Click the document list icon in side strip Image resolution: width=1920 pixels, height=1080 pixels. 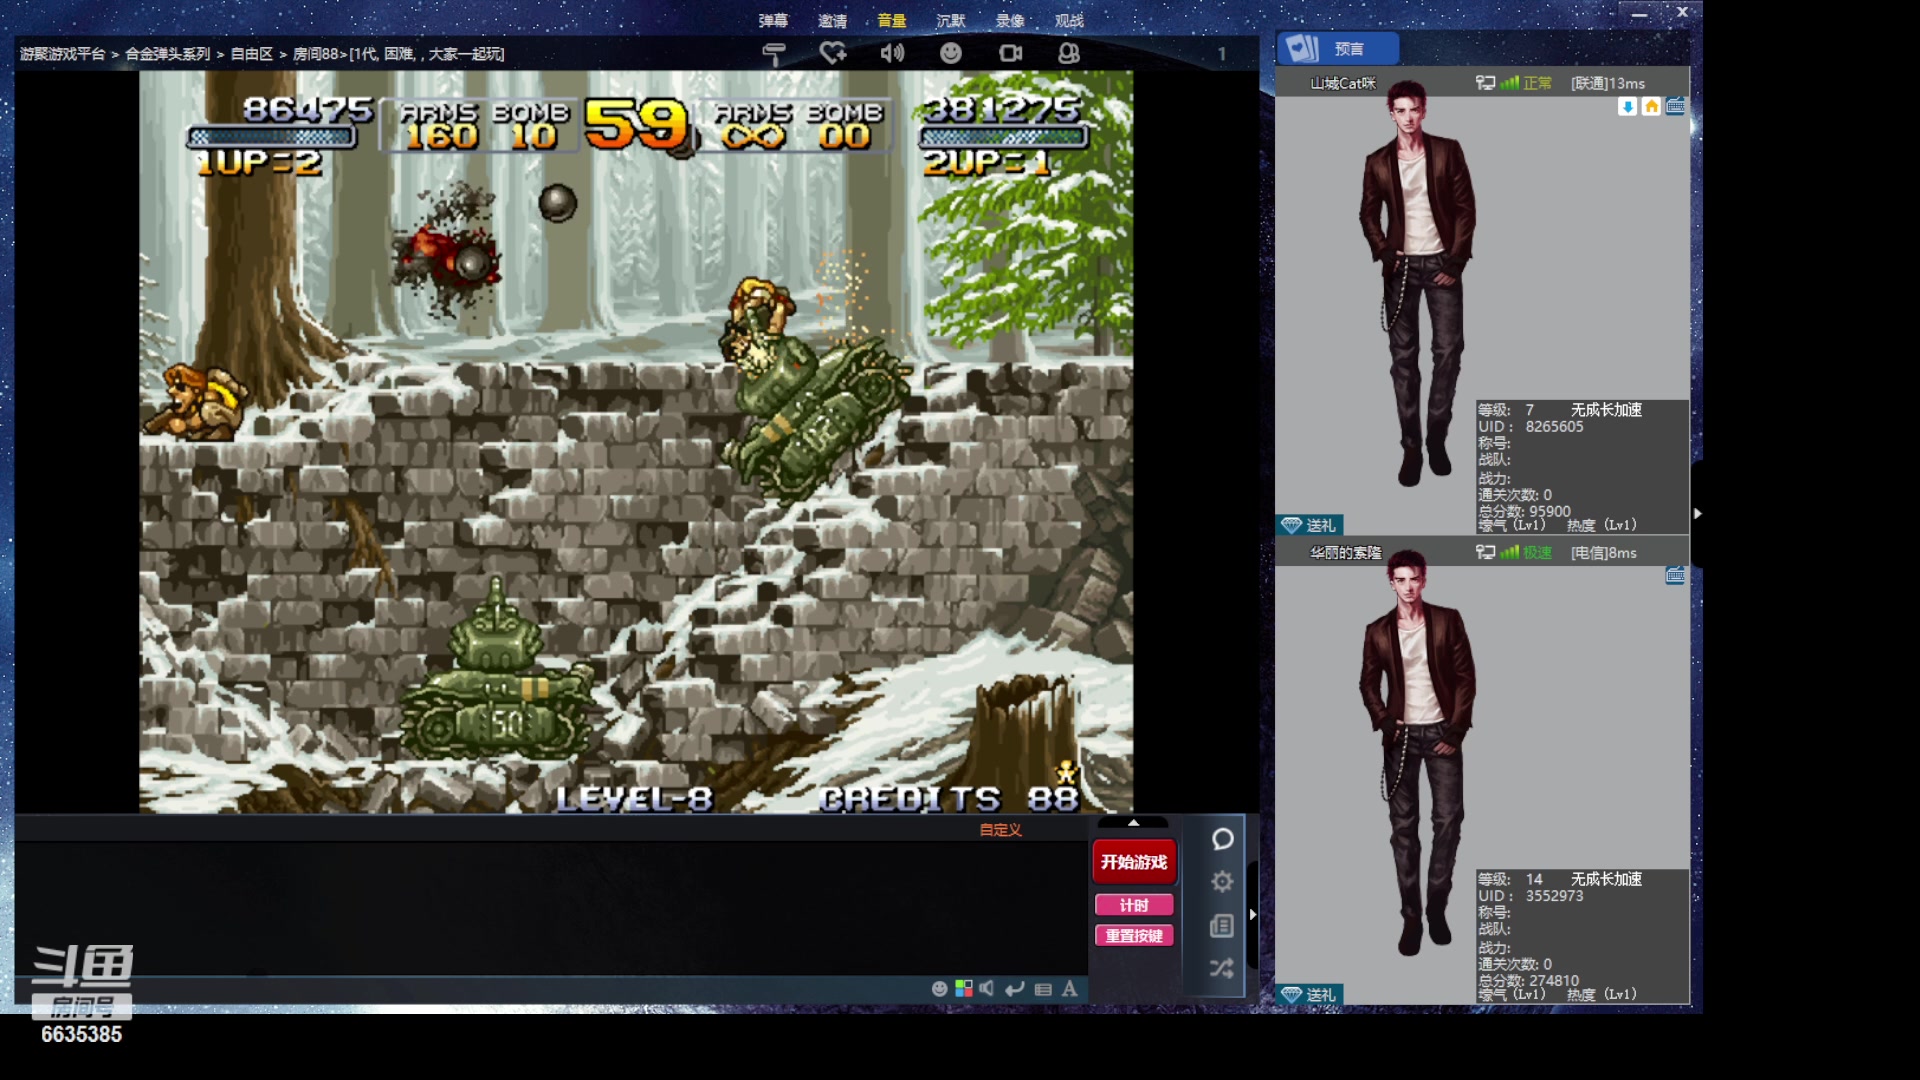(1222, 926)
